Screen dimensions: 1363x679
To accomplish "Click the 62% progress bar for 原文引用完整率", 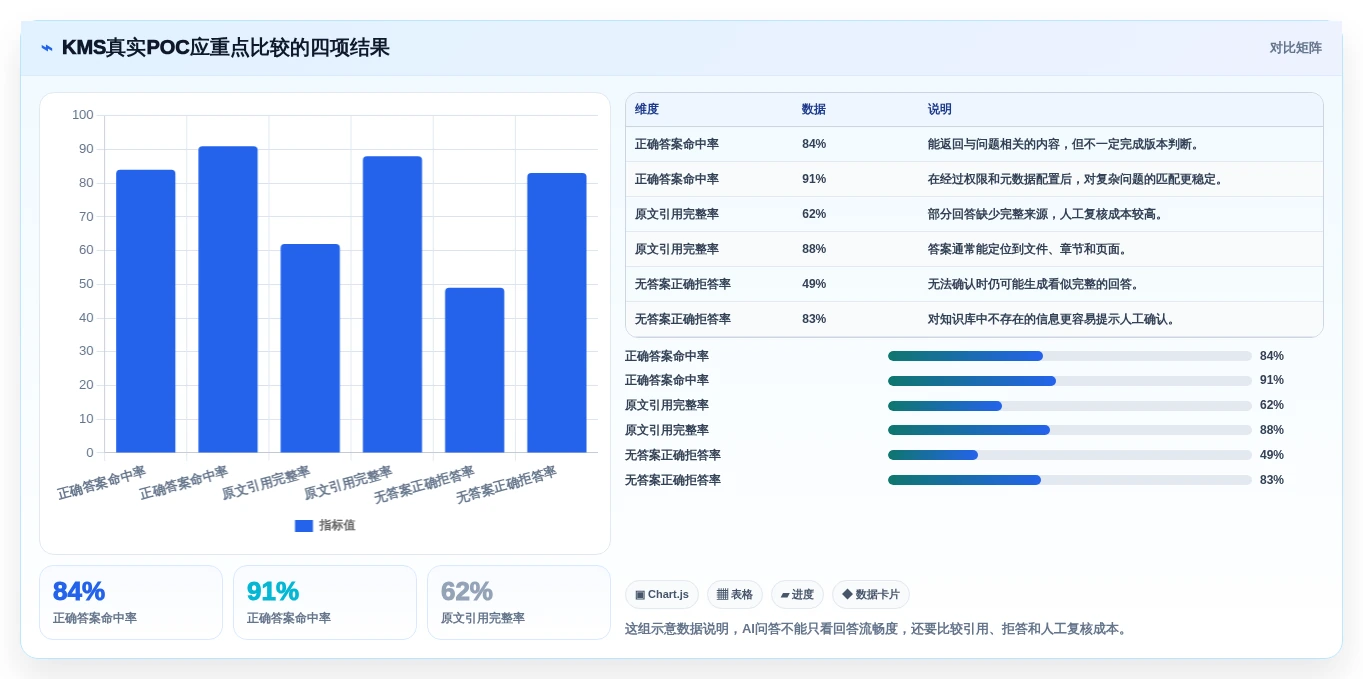I will tap(1069, 405).
